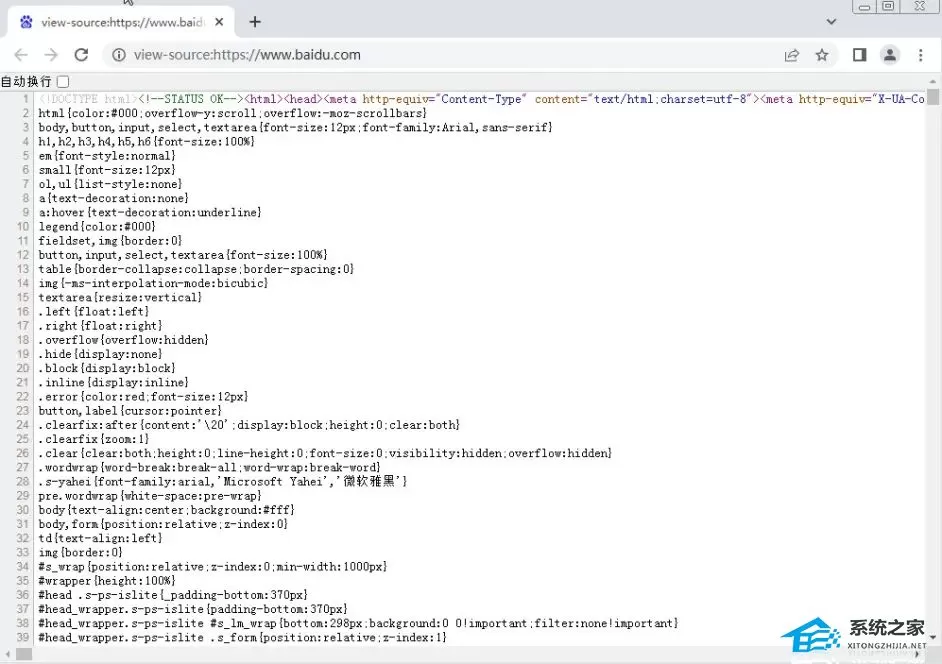942x664 pixels.
Task: Open the browser side panel
Action: tap(860, 55)
